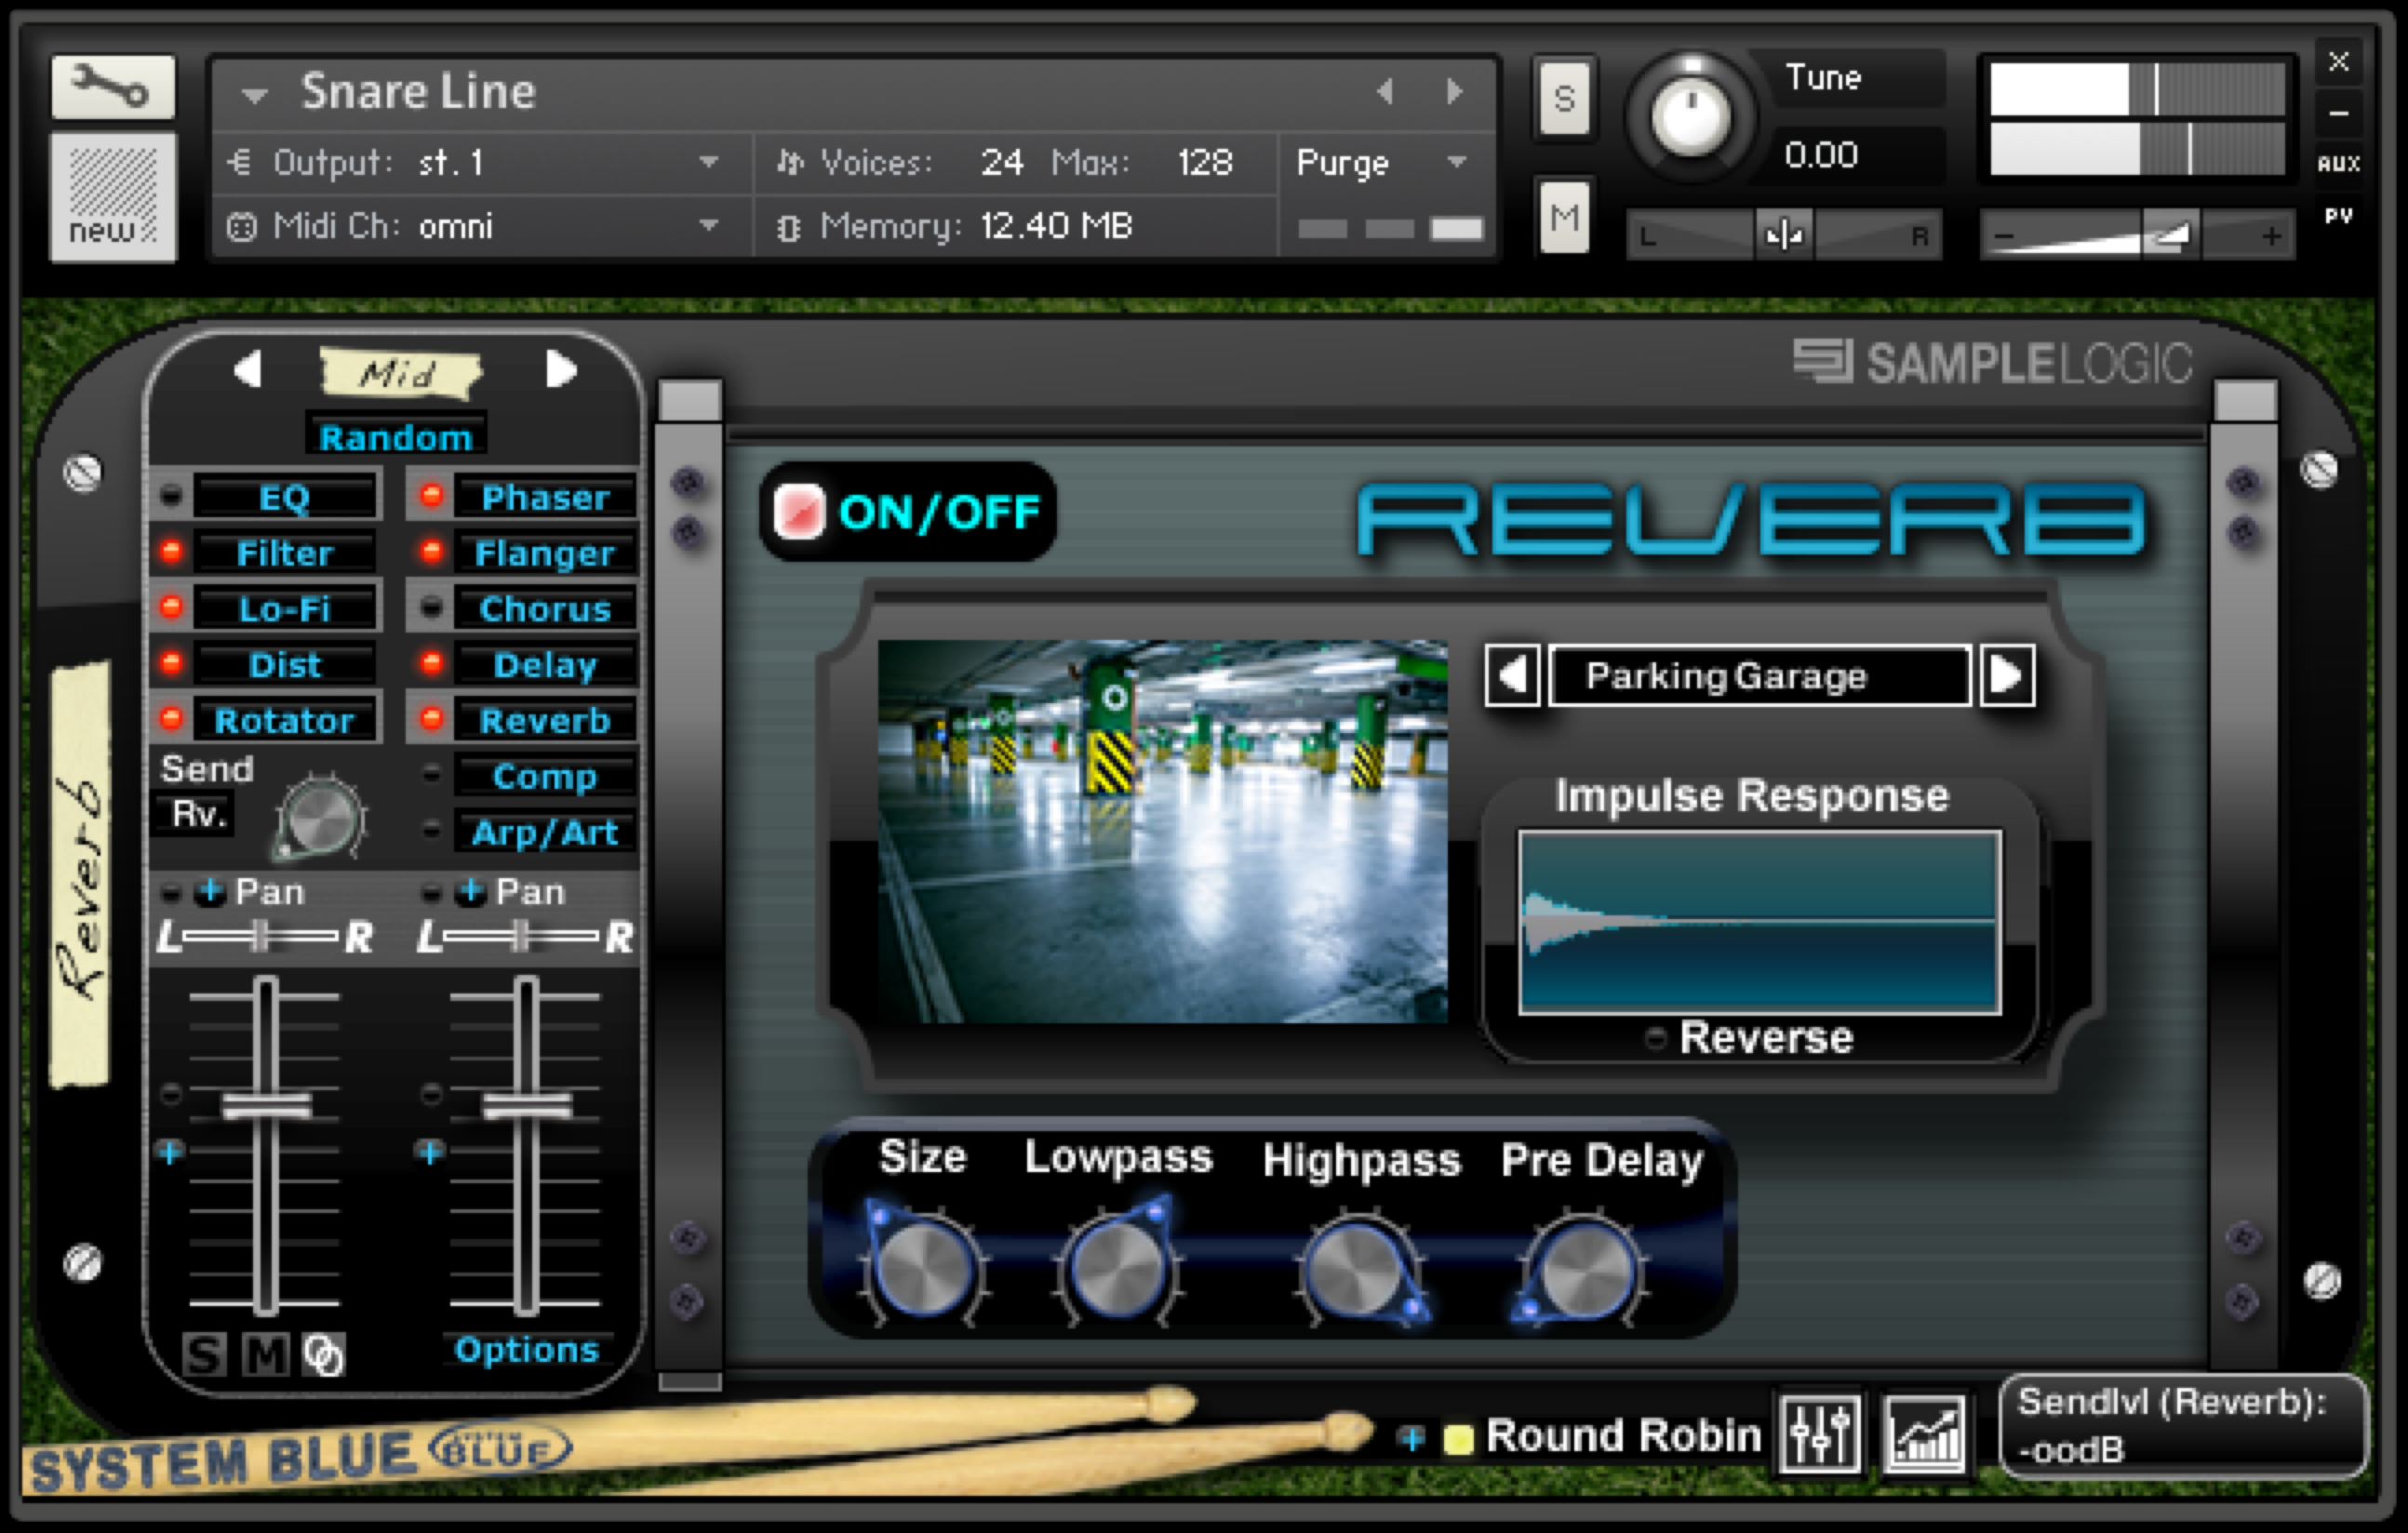The image size is (2408, 1533).
Task: Open the mixer sliders icon near Round Robin
Action: 1819,1436
